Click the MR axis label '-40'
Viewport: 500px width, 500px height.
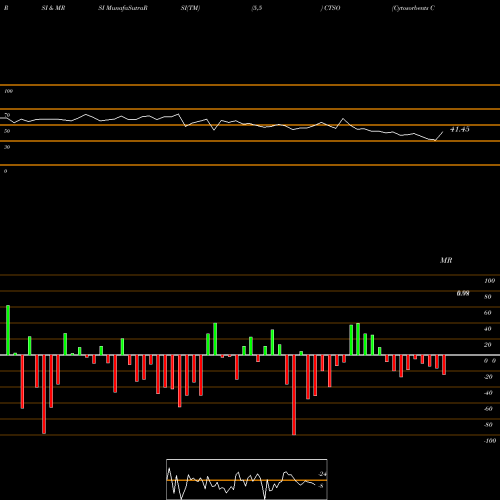coord(488,393)
